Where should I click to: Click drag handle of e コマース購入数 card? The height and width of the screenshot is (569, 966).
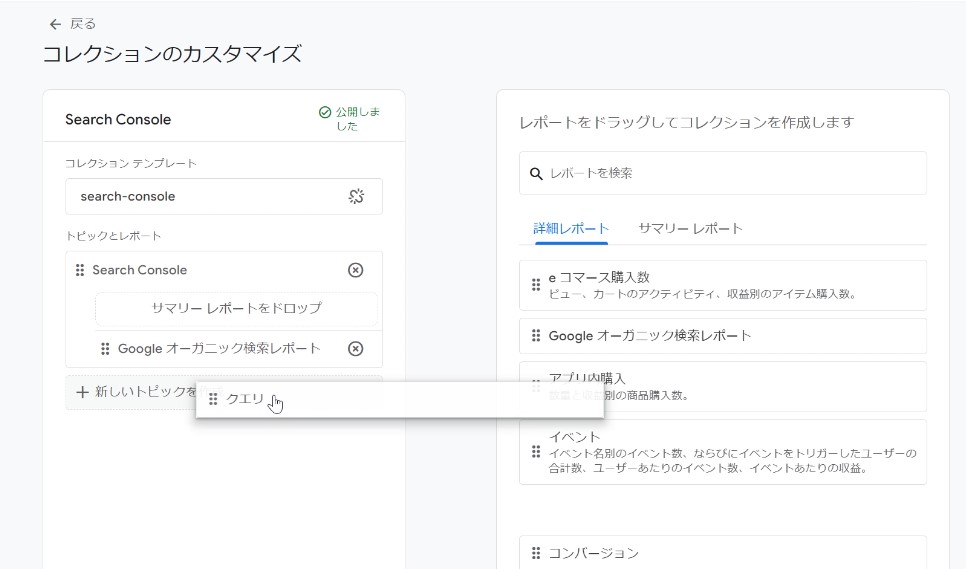(536, 284)
